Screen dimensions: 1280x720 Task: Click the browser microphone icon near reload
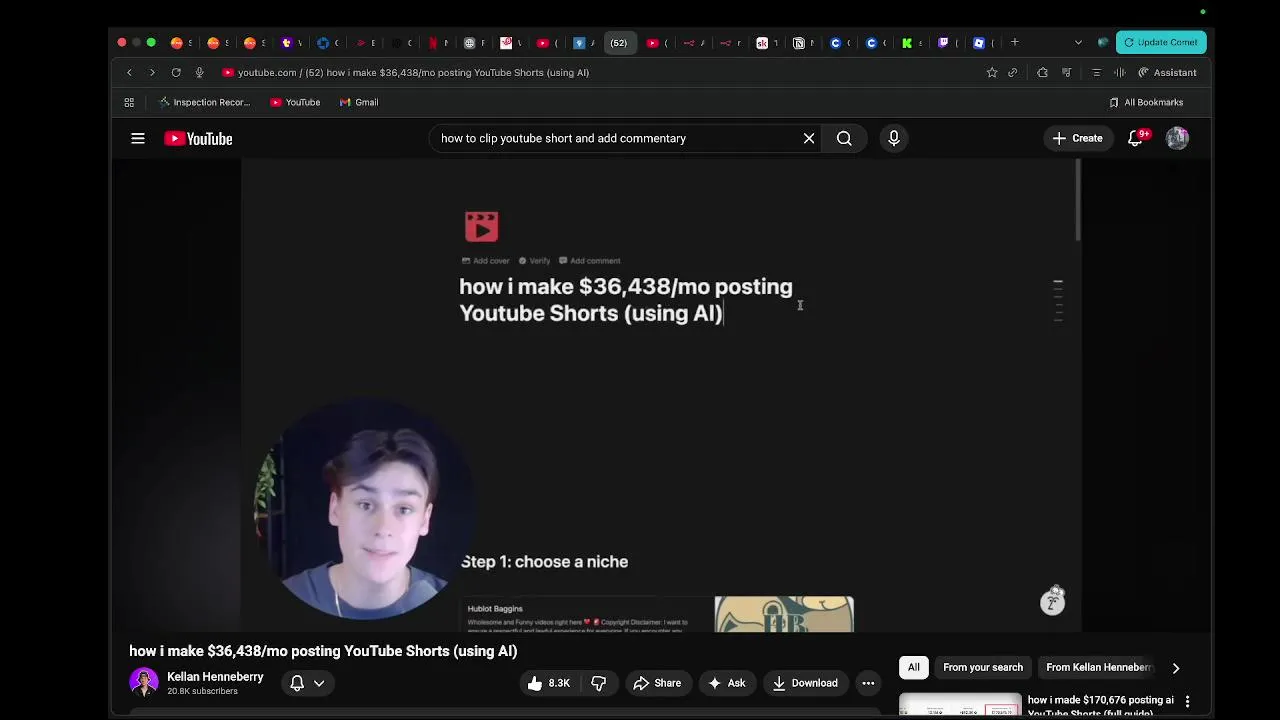pos(199,72)
